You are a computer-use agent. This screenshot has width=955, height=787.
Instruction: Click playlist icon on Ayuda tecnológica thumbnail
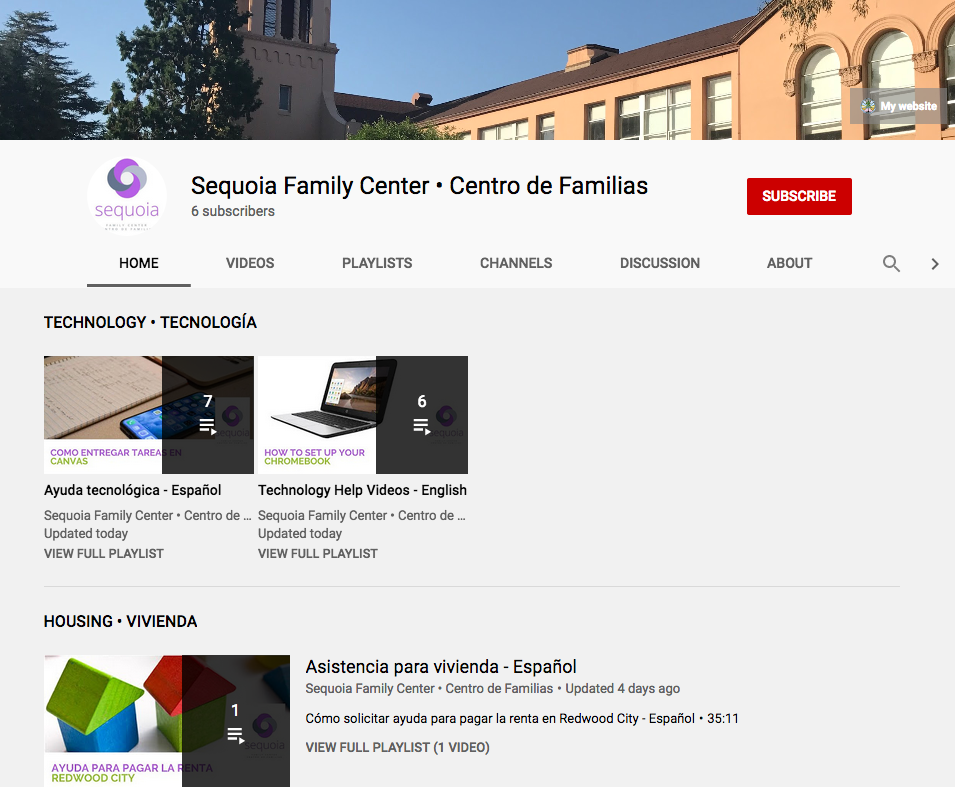207,426
